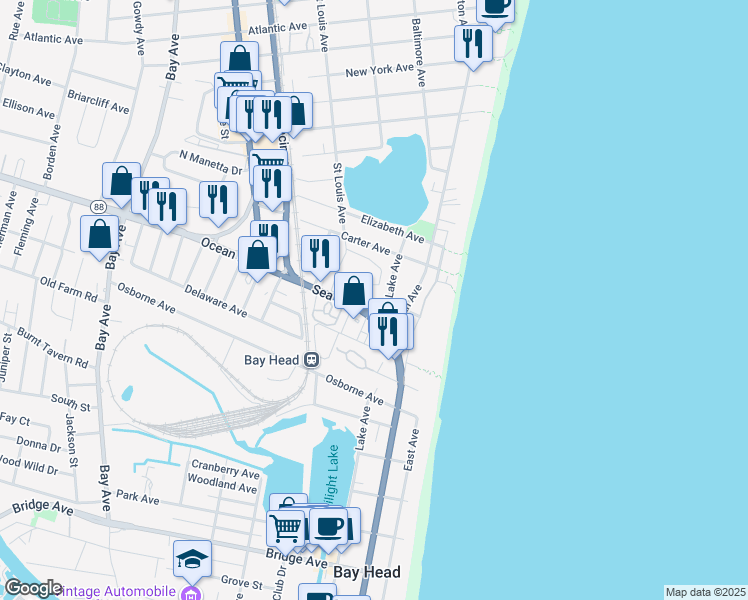The image size is (748, 600).
Task: Click the Map data ©2025 attribution
Action: [x=705, y=592]
